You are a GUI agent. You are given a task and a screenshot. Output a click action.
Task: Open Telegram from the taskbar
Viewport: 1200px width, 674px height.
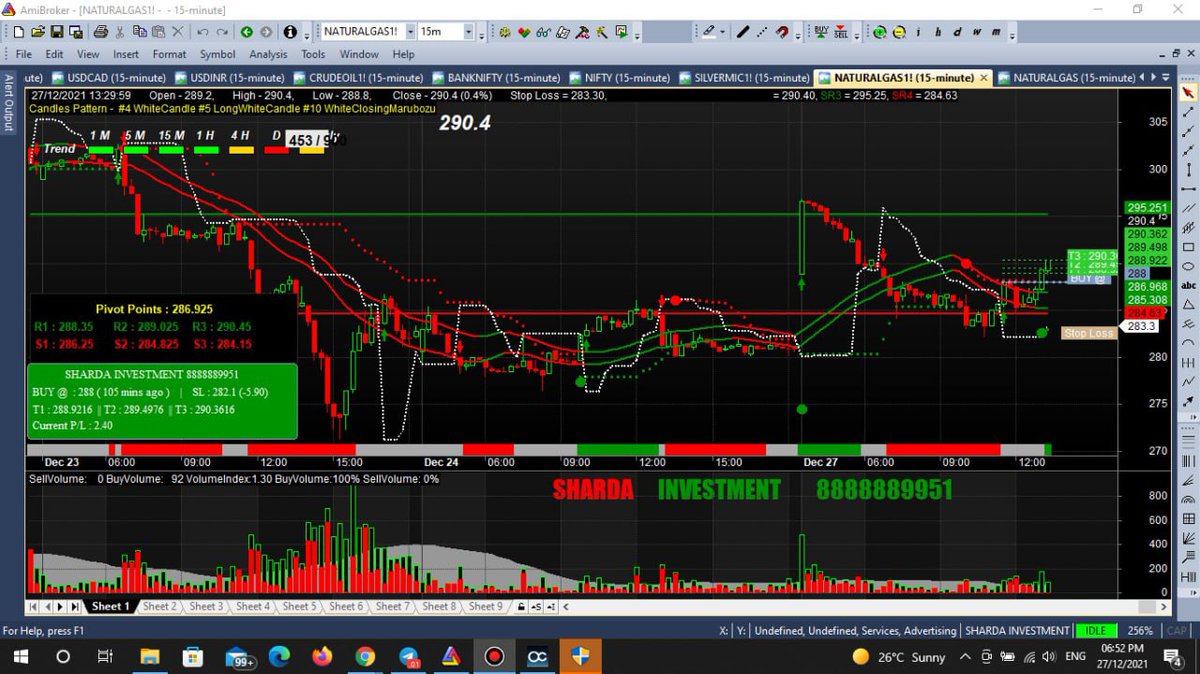pyautogui.click(x=409, y=657)
